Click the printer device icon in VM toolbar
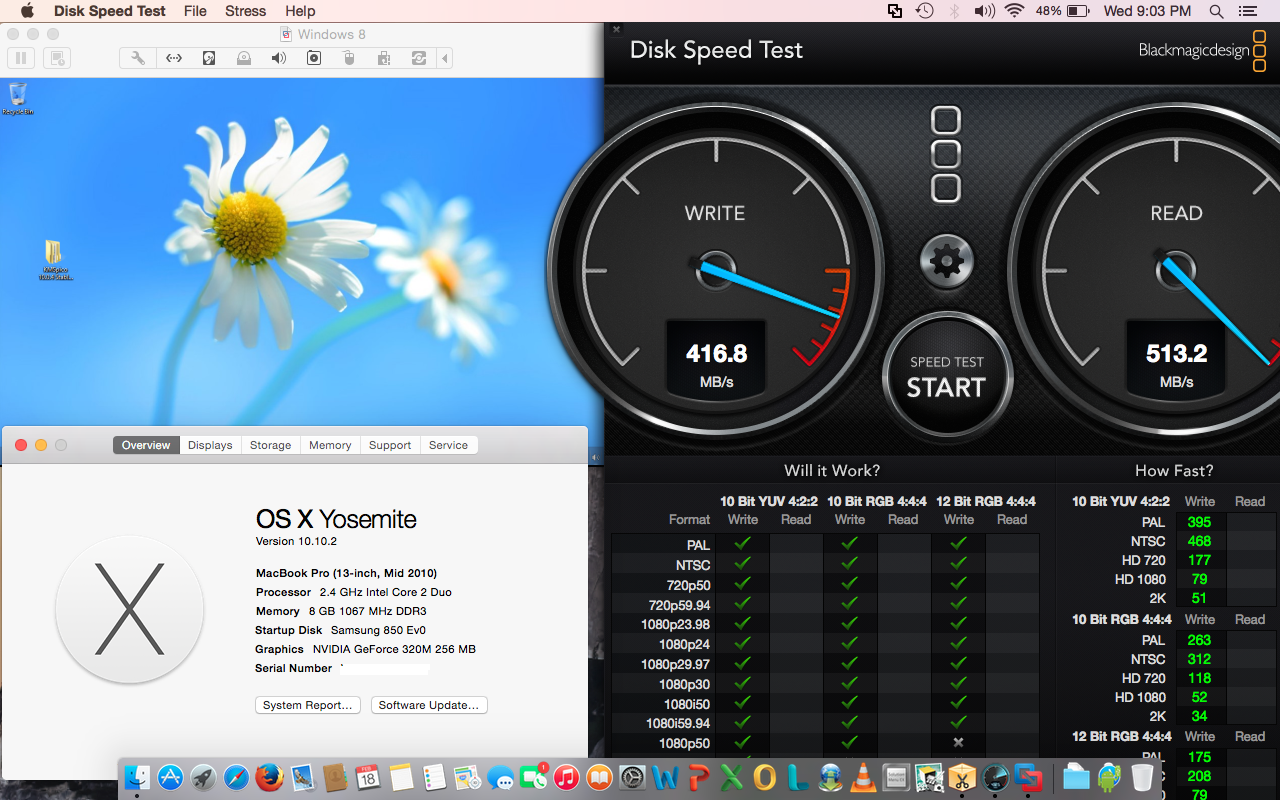This screenshot has height=800, width=1280. click(384, 58)
